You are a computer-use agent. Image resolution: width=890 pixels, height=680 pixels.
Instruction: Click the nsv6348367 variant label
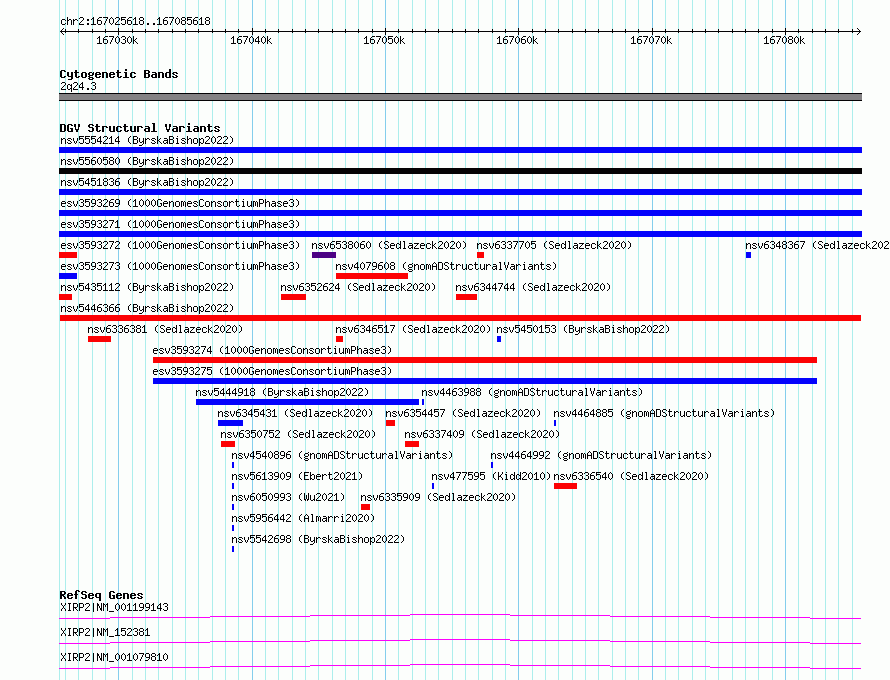coord(817,245)
